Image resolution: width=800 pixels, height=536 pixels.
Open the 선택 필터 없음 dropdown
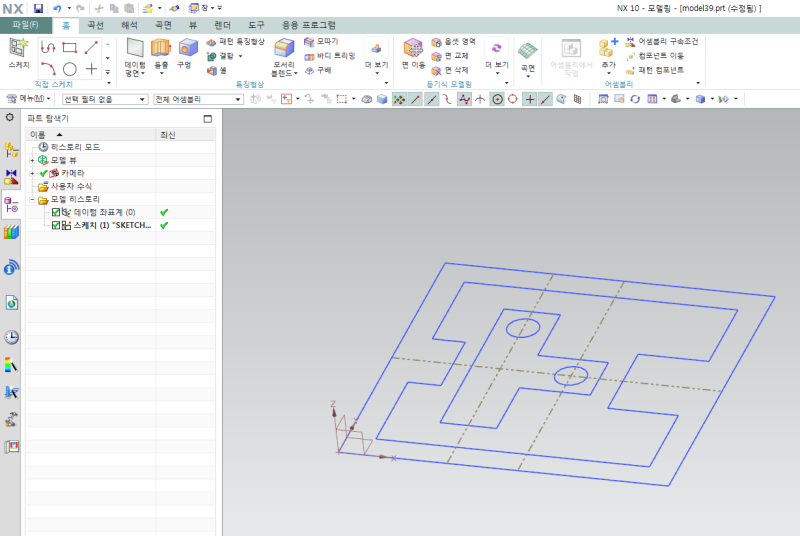coord(104,99)
